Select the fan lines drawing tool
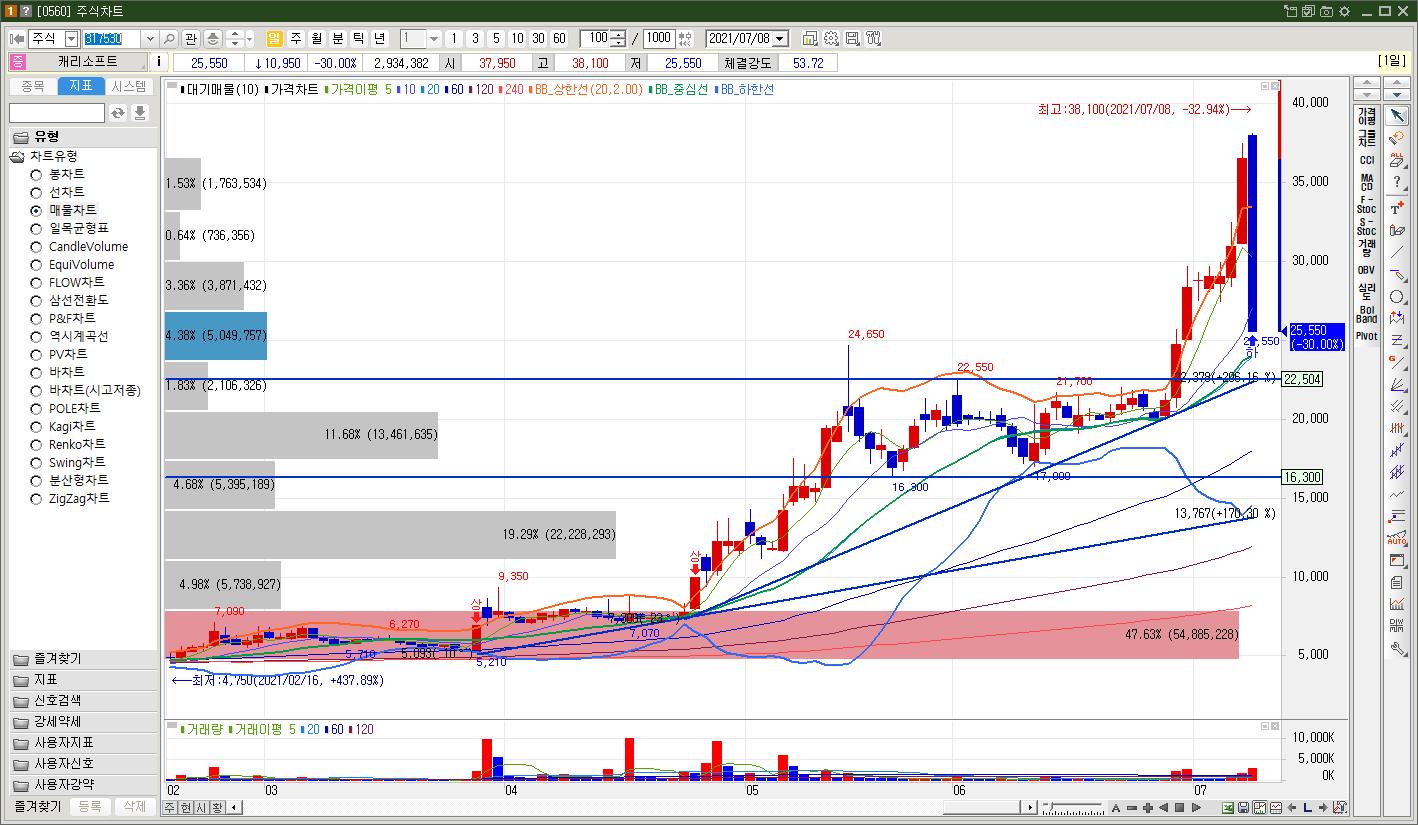Viewport: 1418px width, 825px height. (1397, 384)
